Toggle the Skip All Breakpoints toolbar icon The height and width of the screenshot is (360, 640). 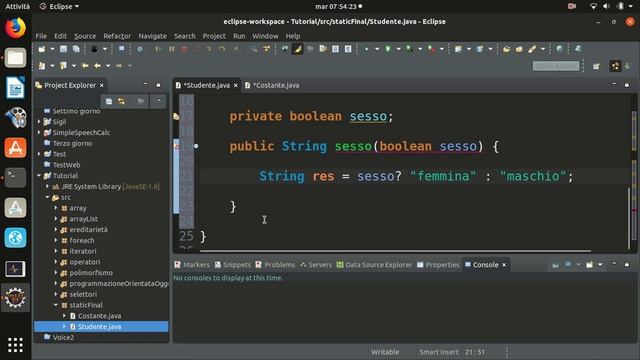[140, 49]
